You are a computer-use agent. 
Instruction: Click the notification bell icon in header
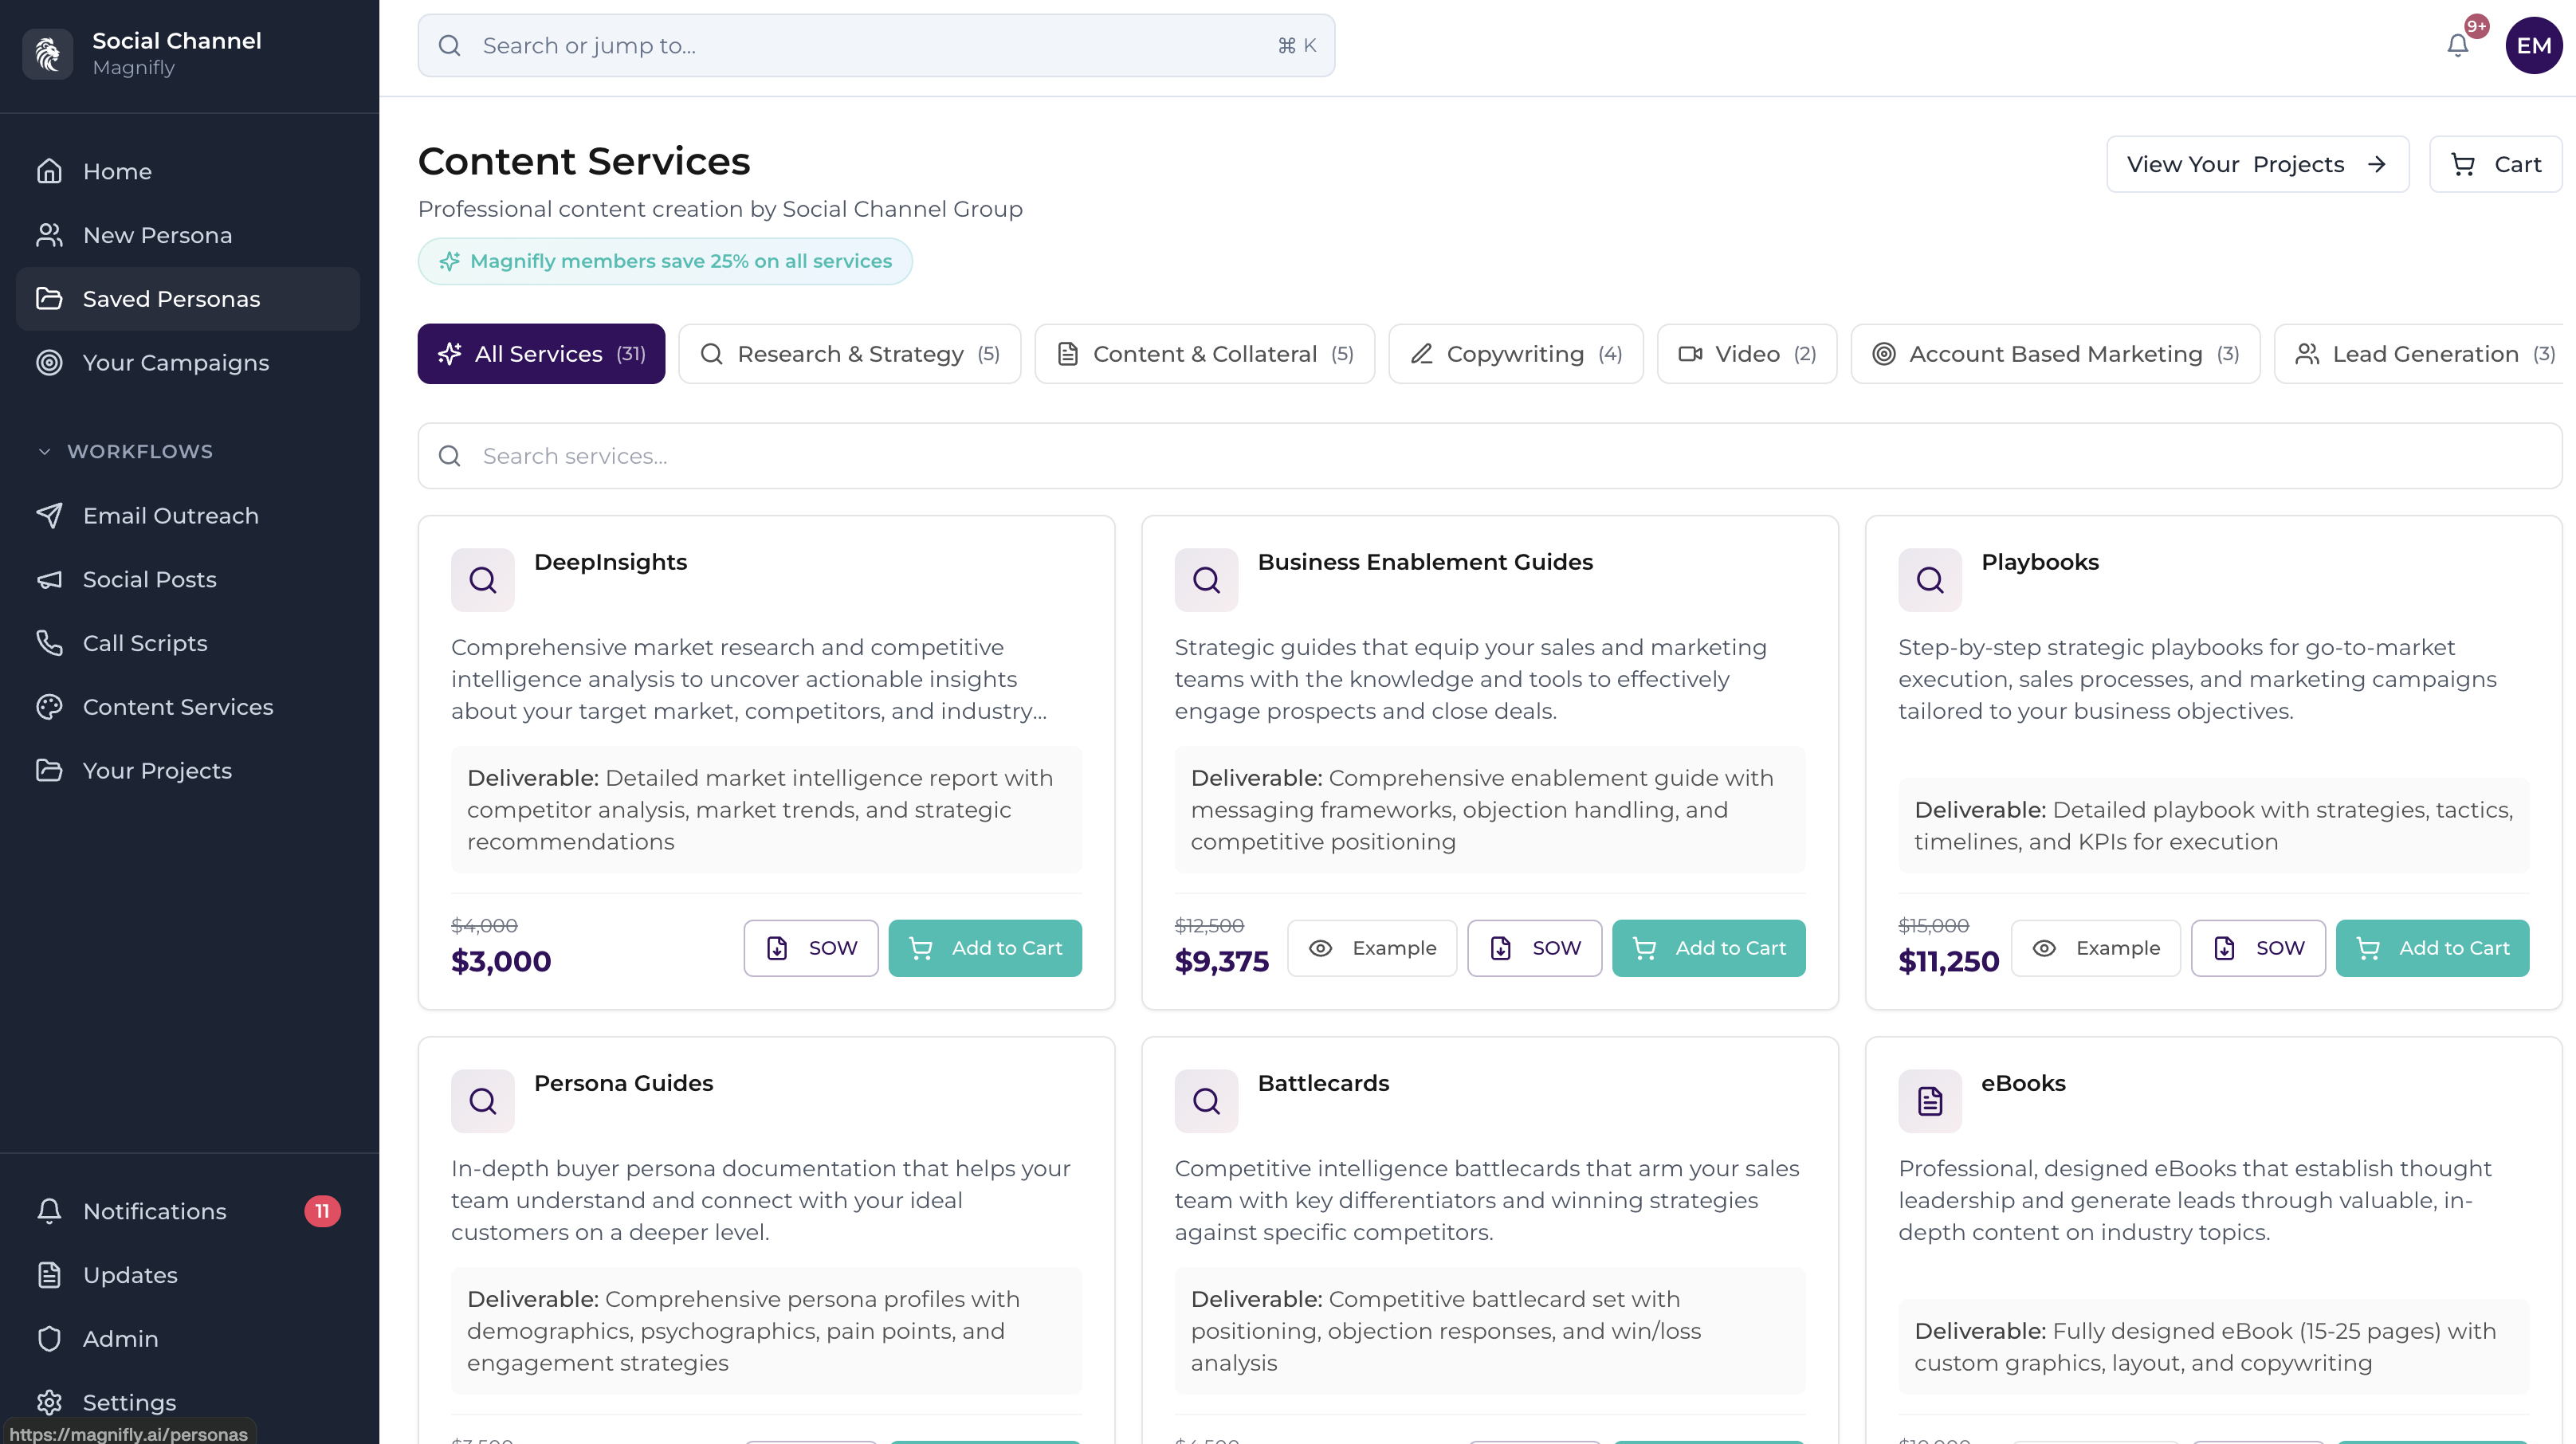tap(2457, 46)
